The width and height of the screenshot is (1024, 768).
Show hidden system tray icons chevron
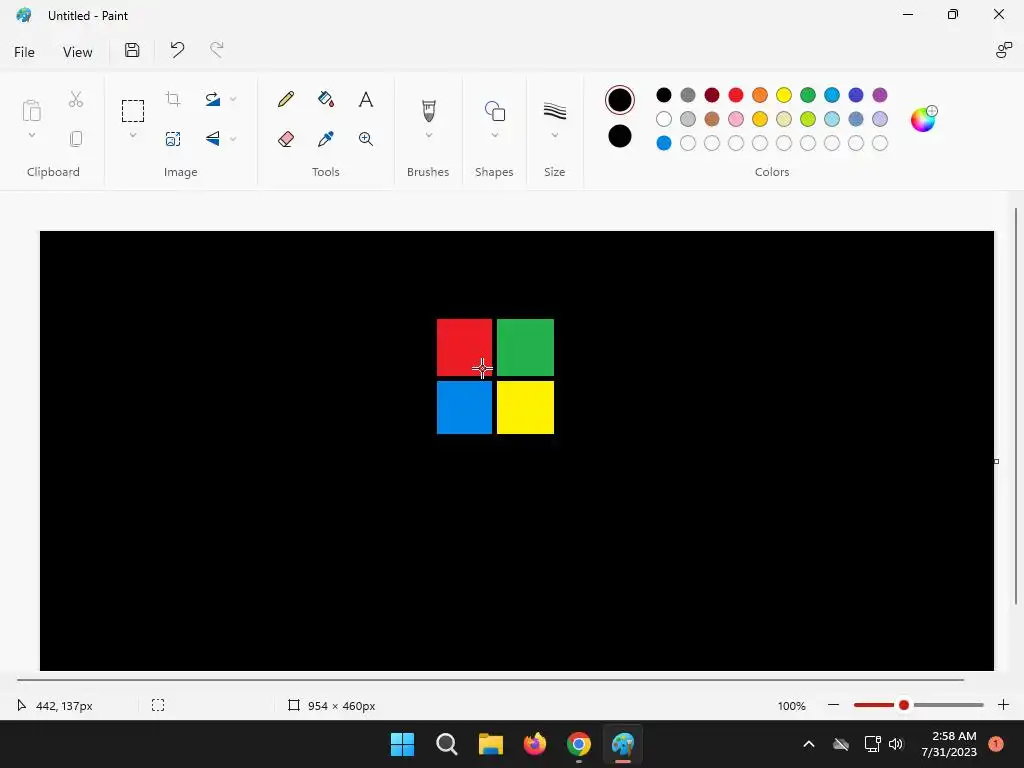click(808, 744)
